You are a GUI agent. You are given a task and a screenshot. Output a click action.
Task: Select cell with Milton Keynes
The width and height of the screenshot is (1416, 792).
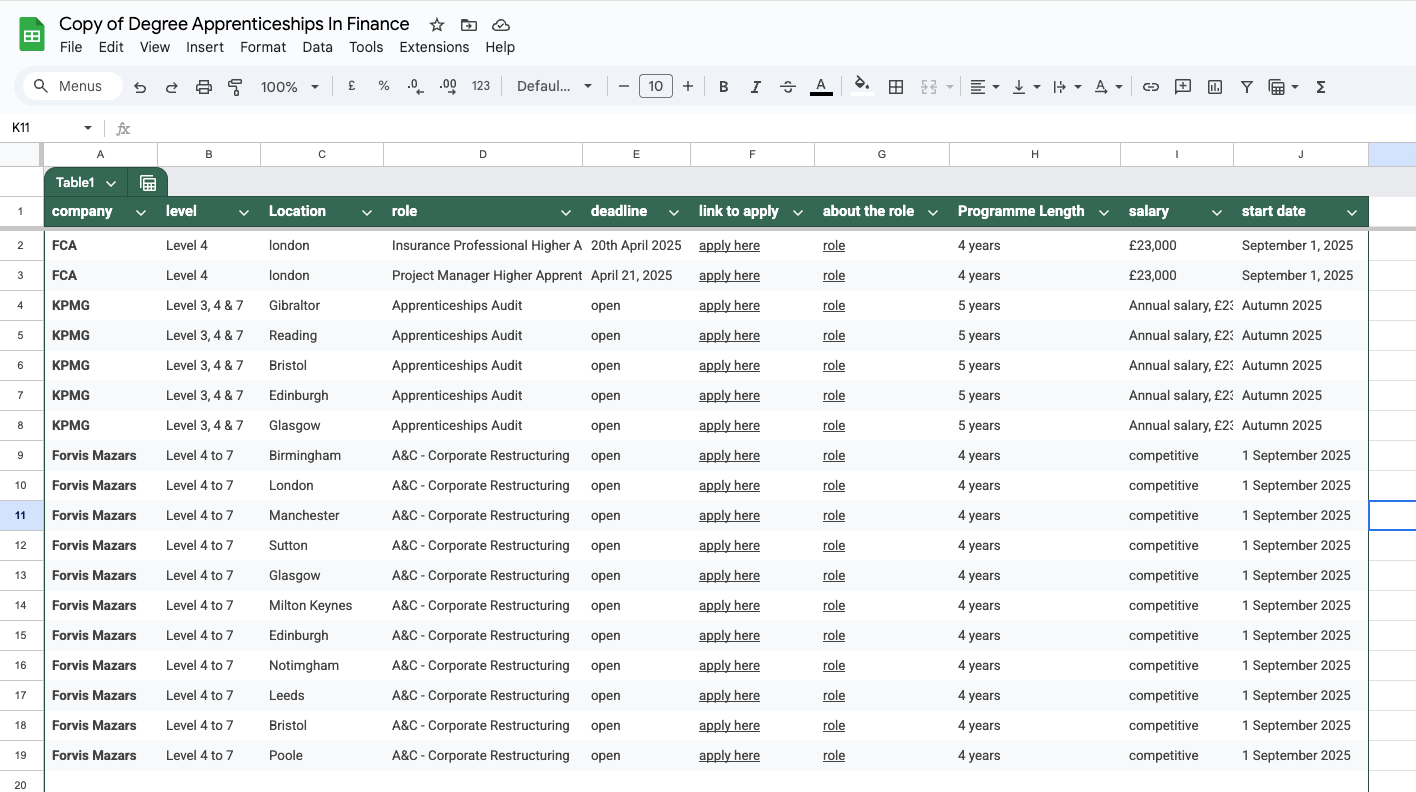click(x=322, y=605)
